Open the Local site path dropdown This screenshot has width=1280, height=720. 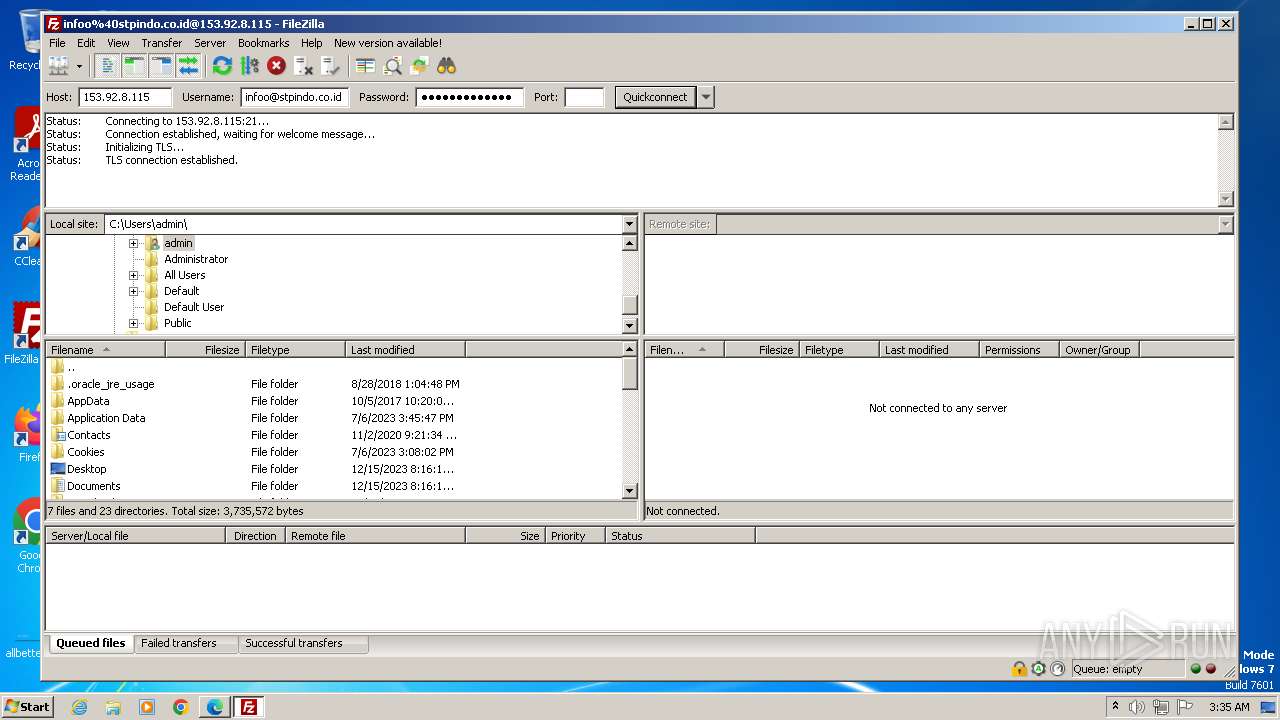click(629, 224)
